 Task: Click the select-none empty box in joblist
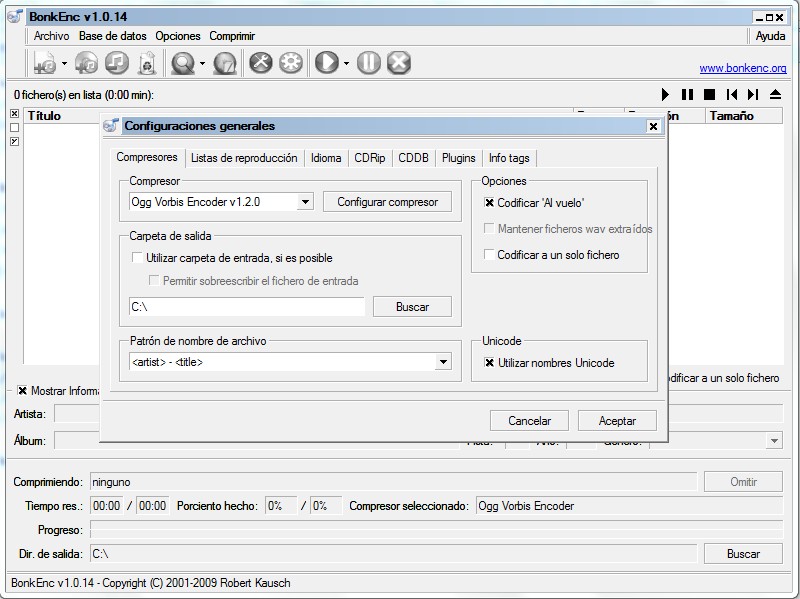(x=14, y=128)
